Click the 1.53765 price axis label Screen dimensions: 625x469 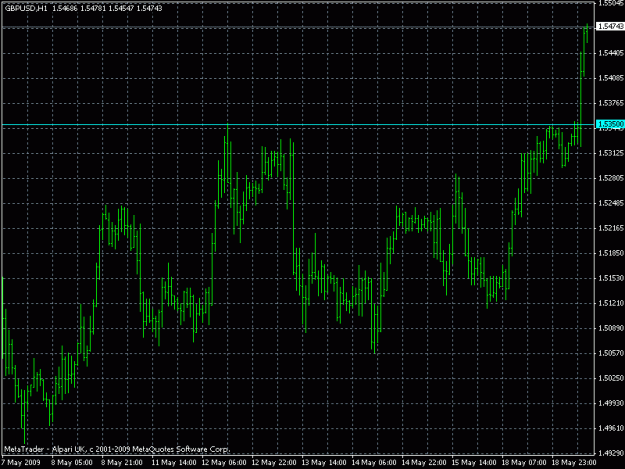[x=611, y=103]
